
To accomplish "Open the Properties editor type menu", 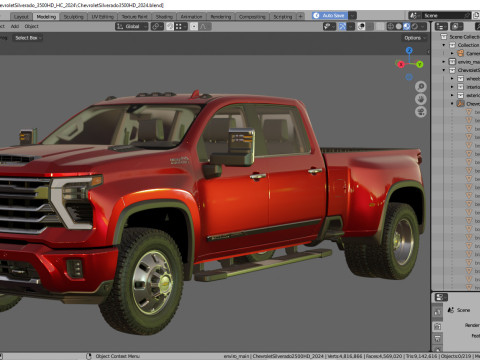I will 441,297.
